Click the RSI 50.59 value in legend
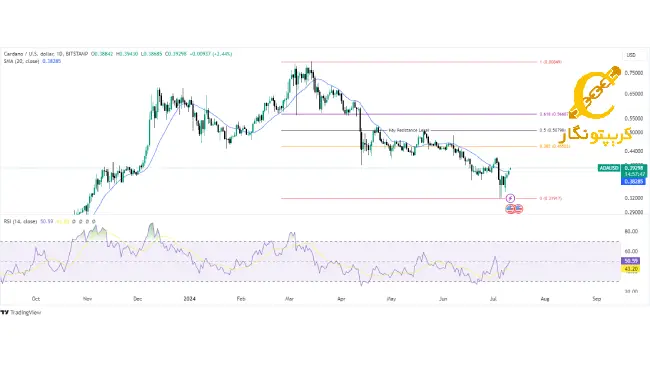The image size is (650, 365). click(x=47, y=221)
